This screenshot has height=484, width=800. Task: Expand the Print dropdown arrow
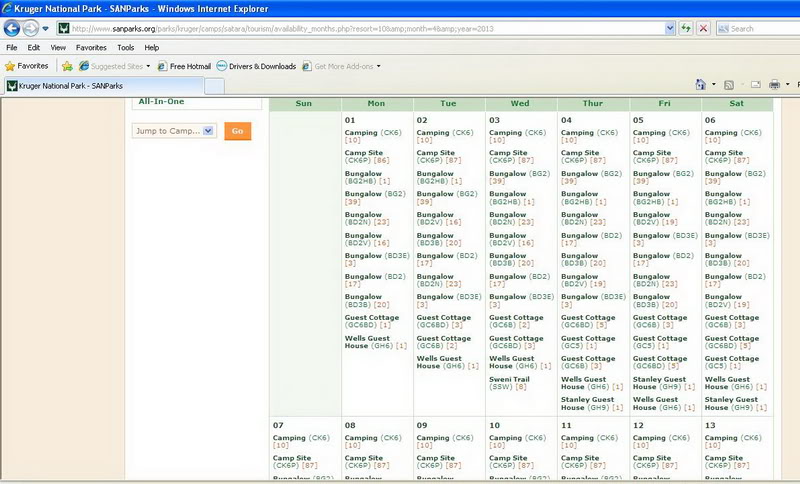pos(787,85)
